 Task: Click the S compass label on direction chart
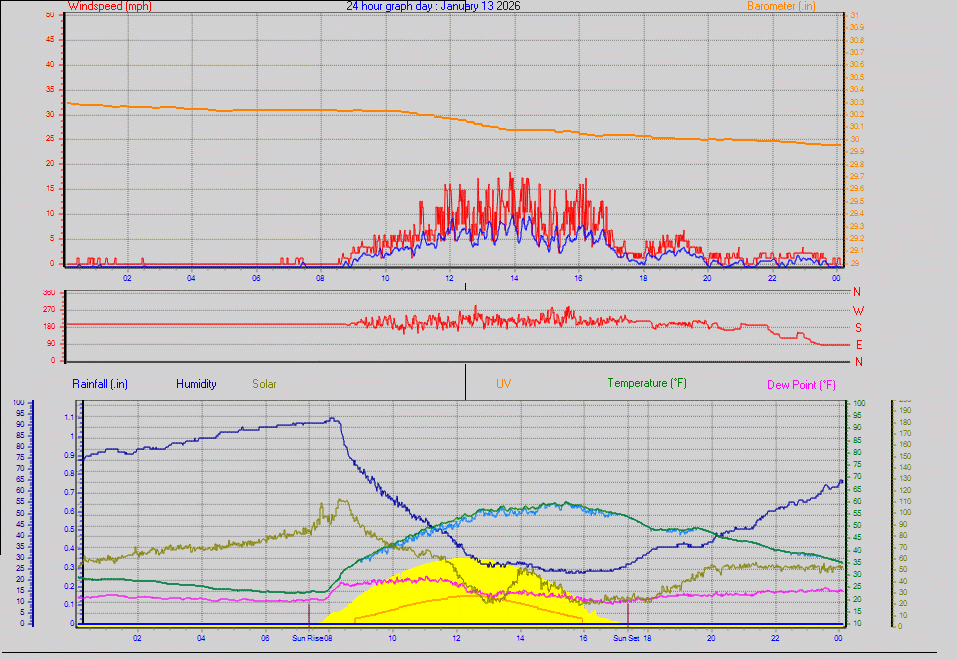[x=858, y=327]
